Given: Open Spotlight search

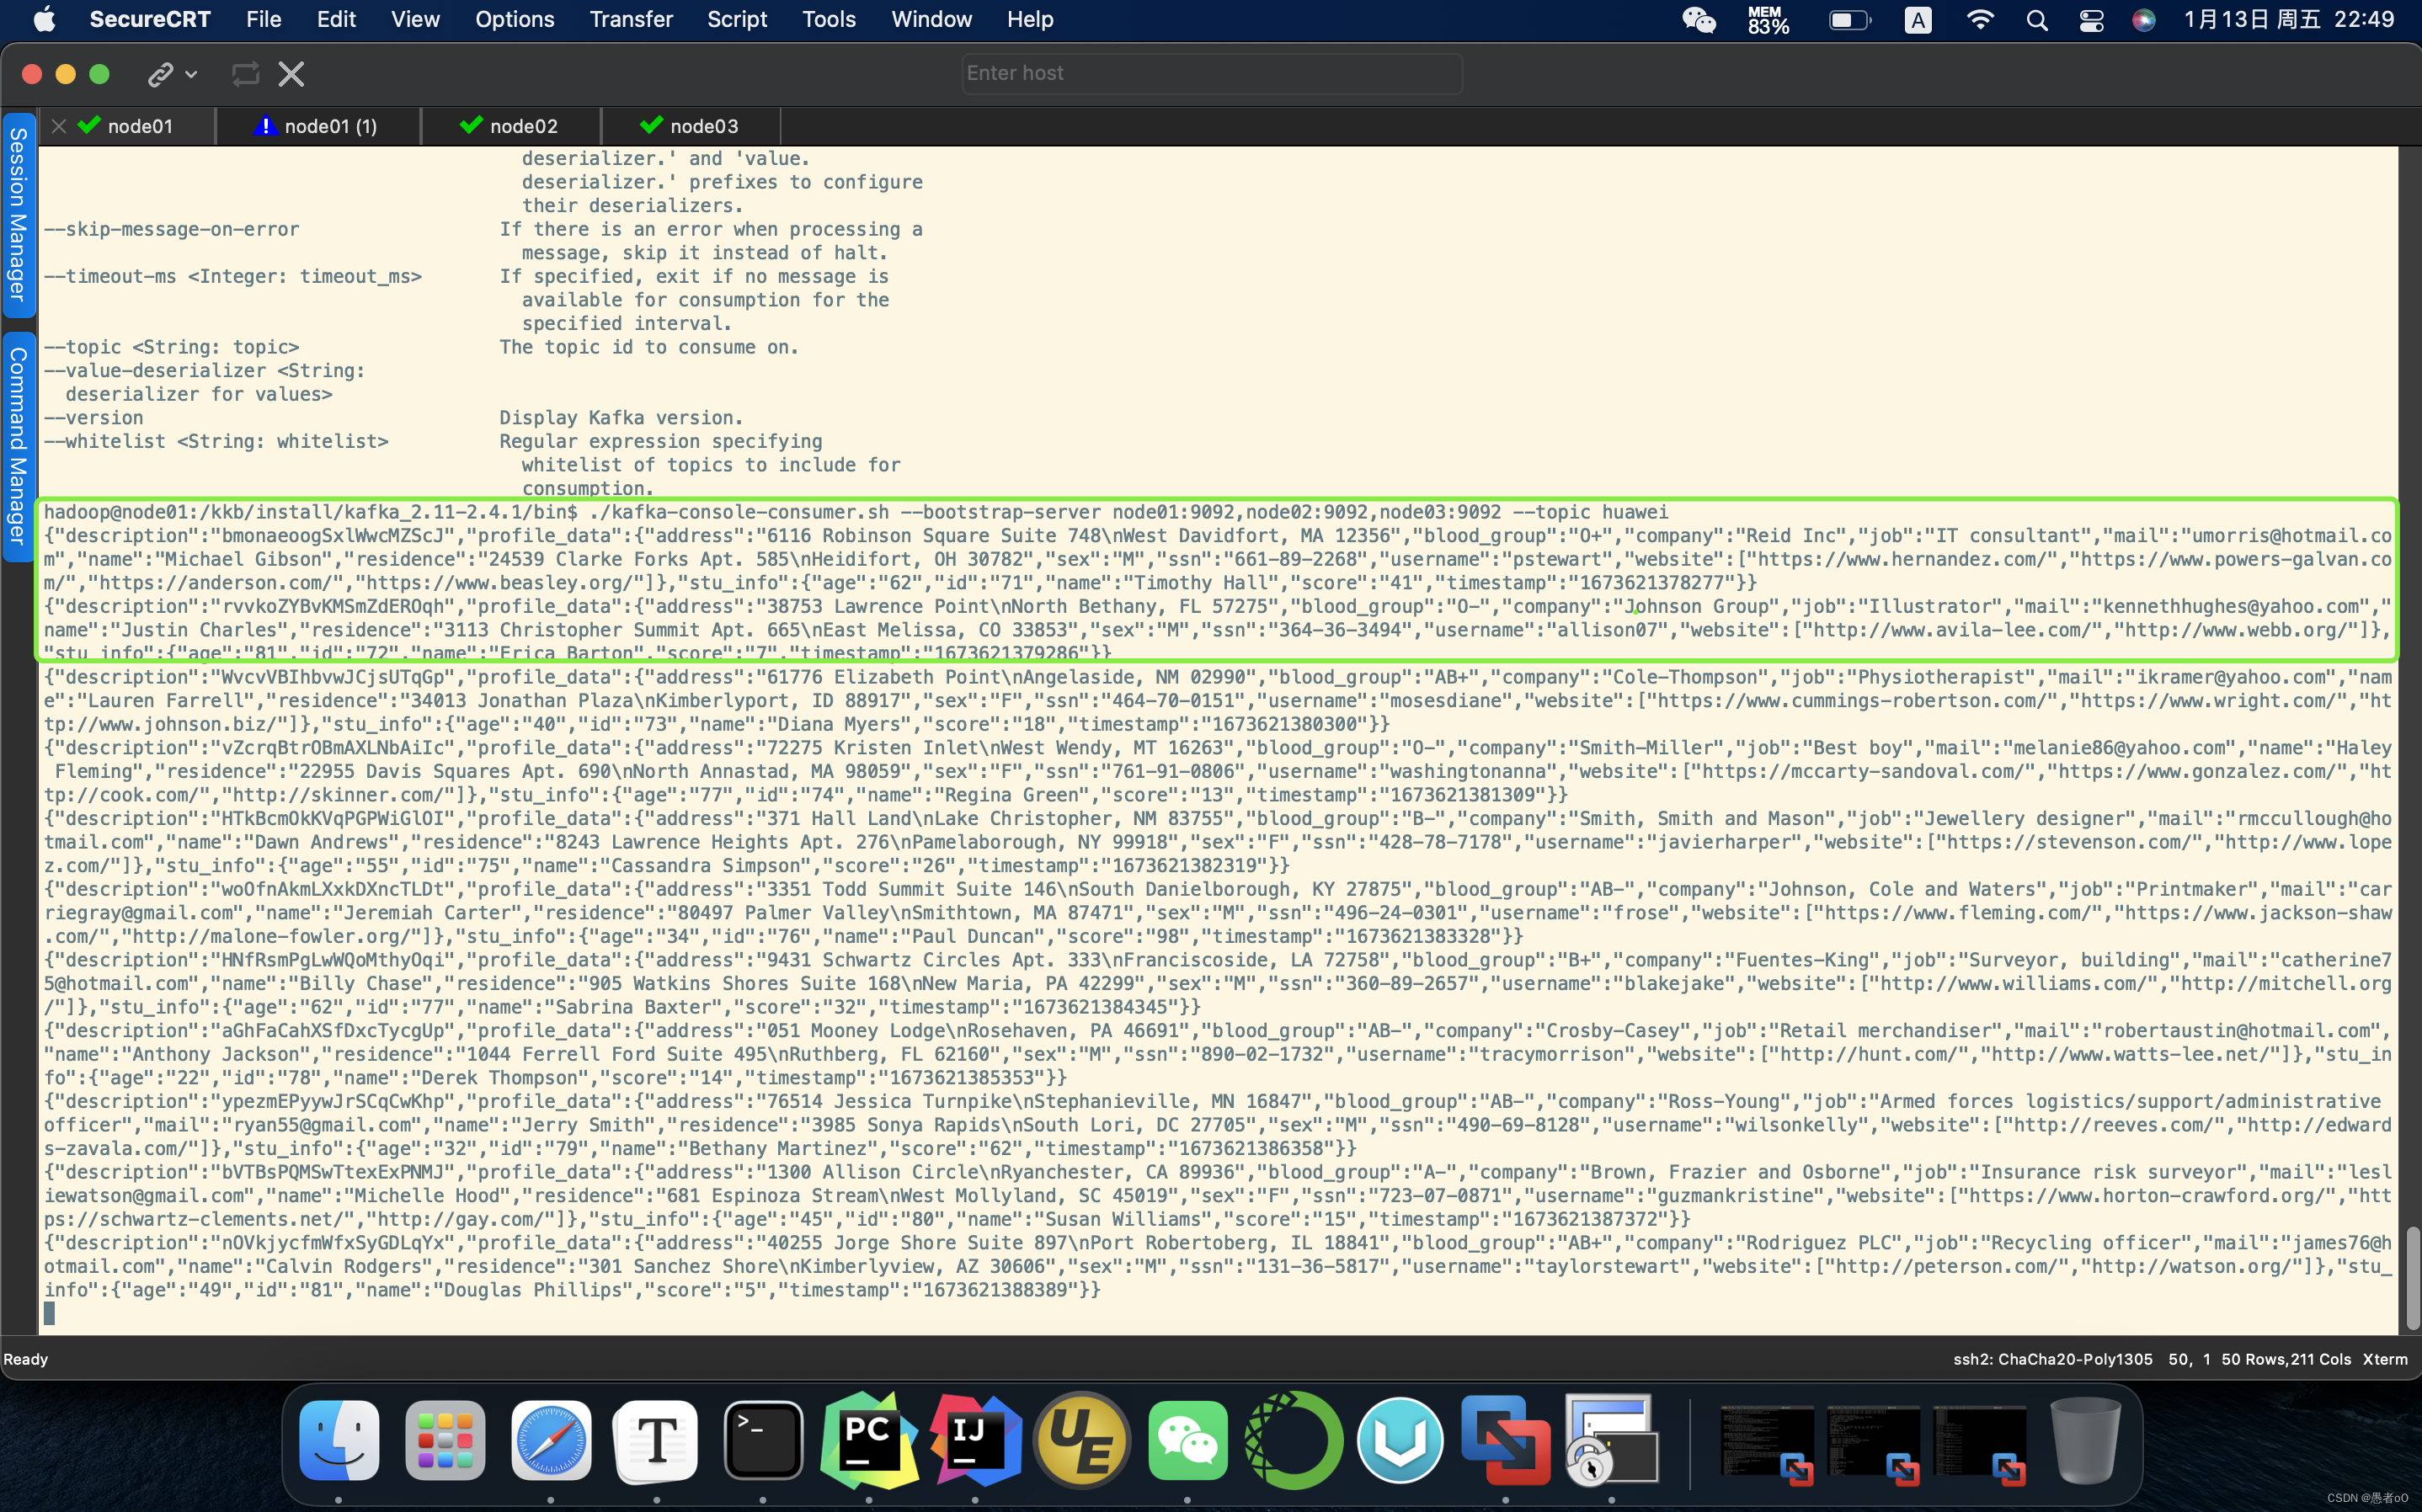Looking at the screenshot, I should point(2036,19).
